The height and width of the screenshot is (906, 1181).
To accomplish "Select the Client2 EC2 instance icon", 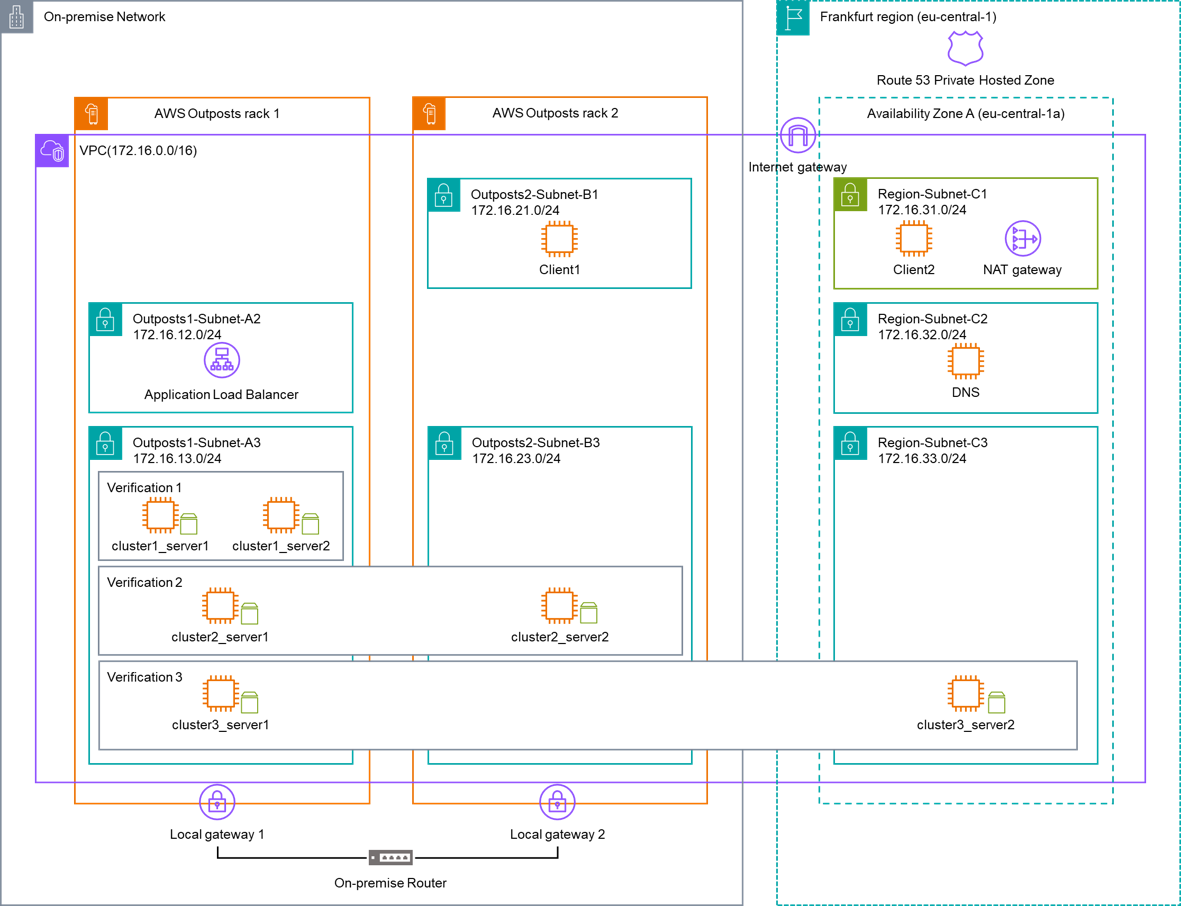I will (x=913, y=239).
